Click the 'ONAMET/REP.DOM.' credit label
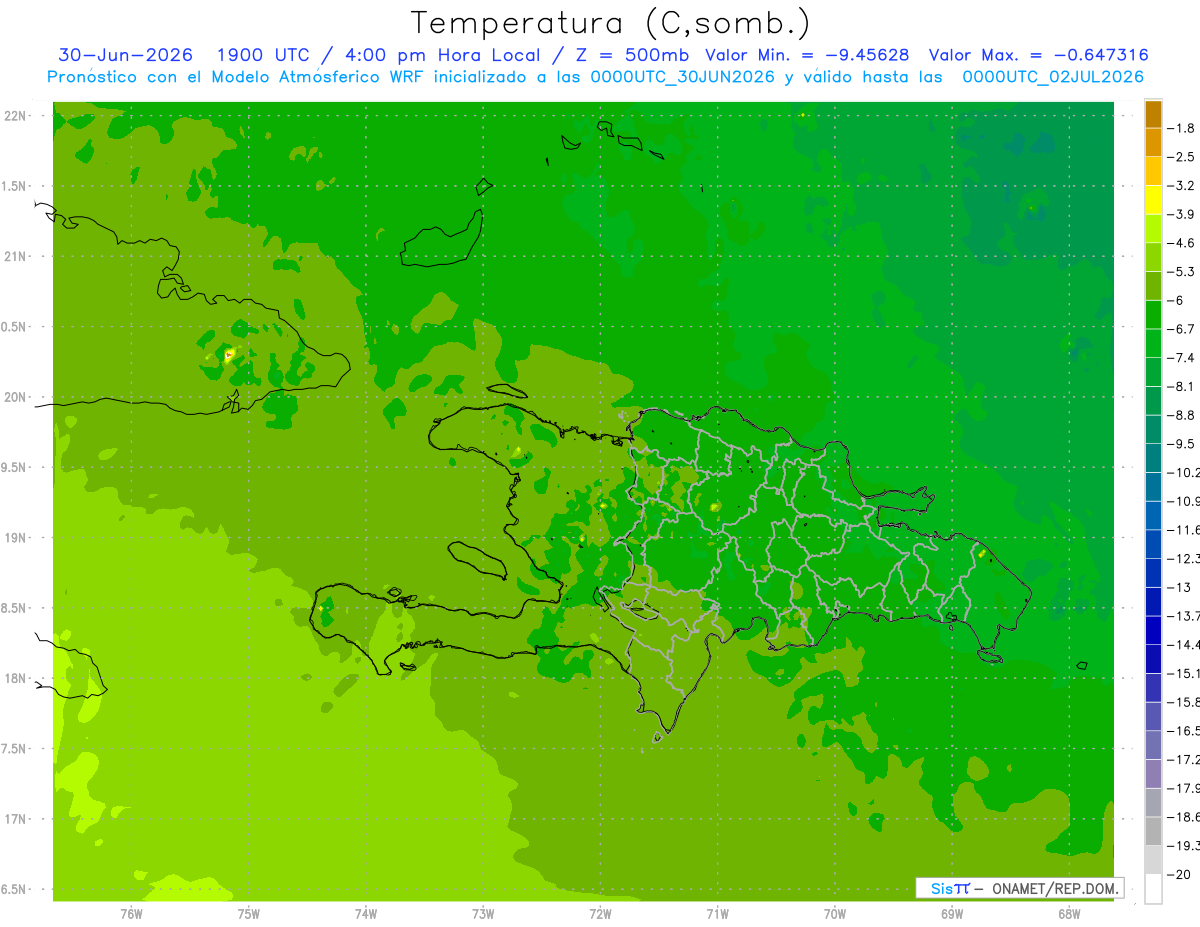Viewport: 1200px width, 927px height. coord(1055,888)
